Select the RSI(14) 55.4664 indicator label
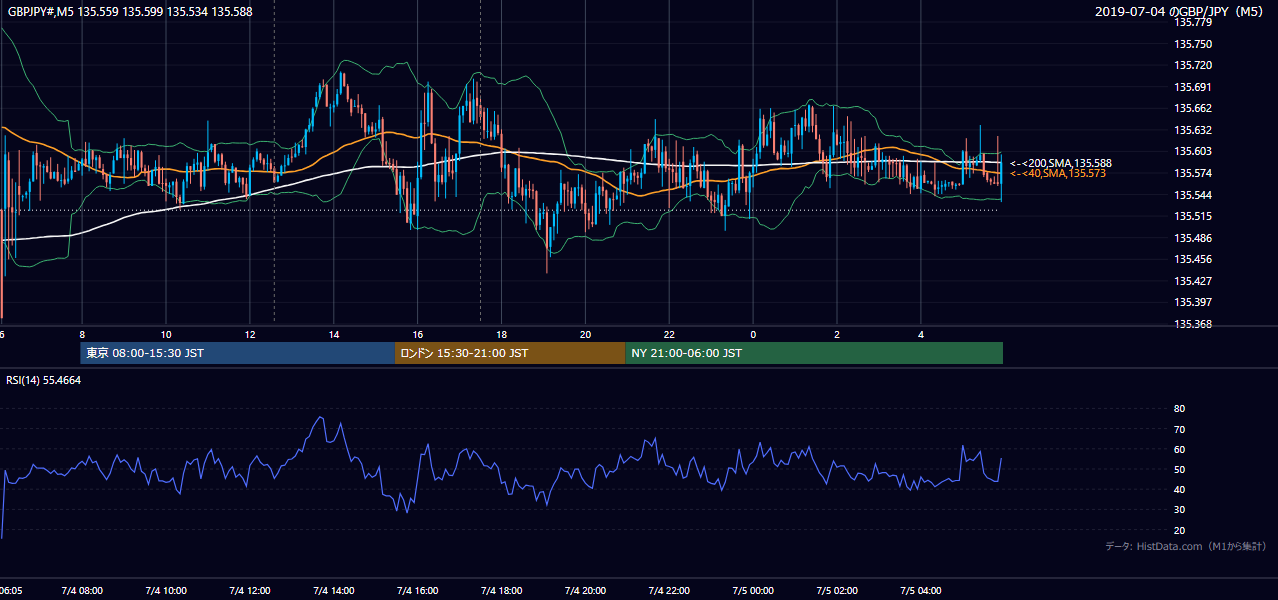Image resolution: width=1278 pixels, height=600 pixels. pos(44,380)
